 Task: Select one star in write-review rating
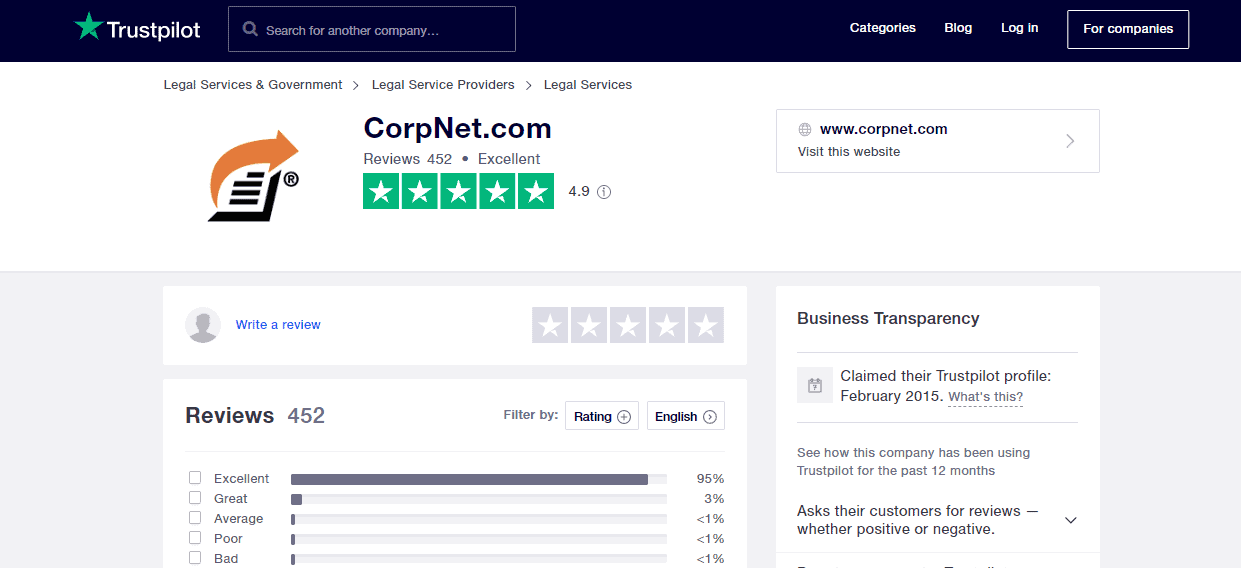(550, 325)
